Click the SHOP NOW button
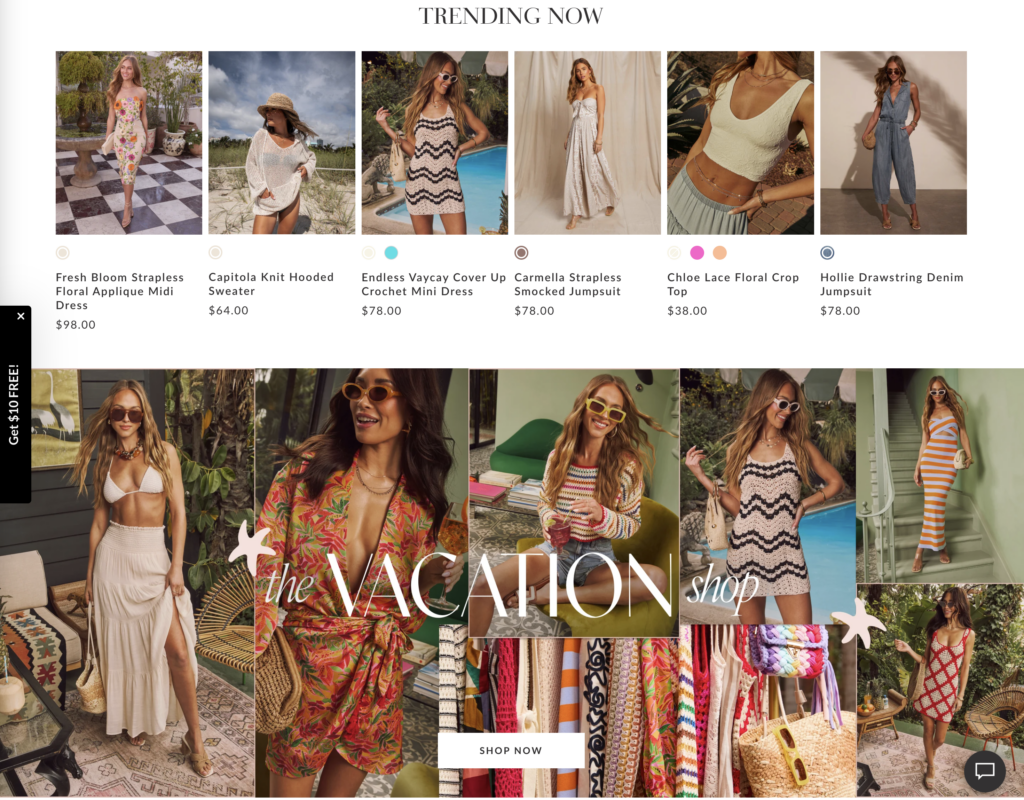Image resolution: width=1024 pixels, height=800 pixels. click(x=511, y=750)
